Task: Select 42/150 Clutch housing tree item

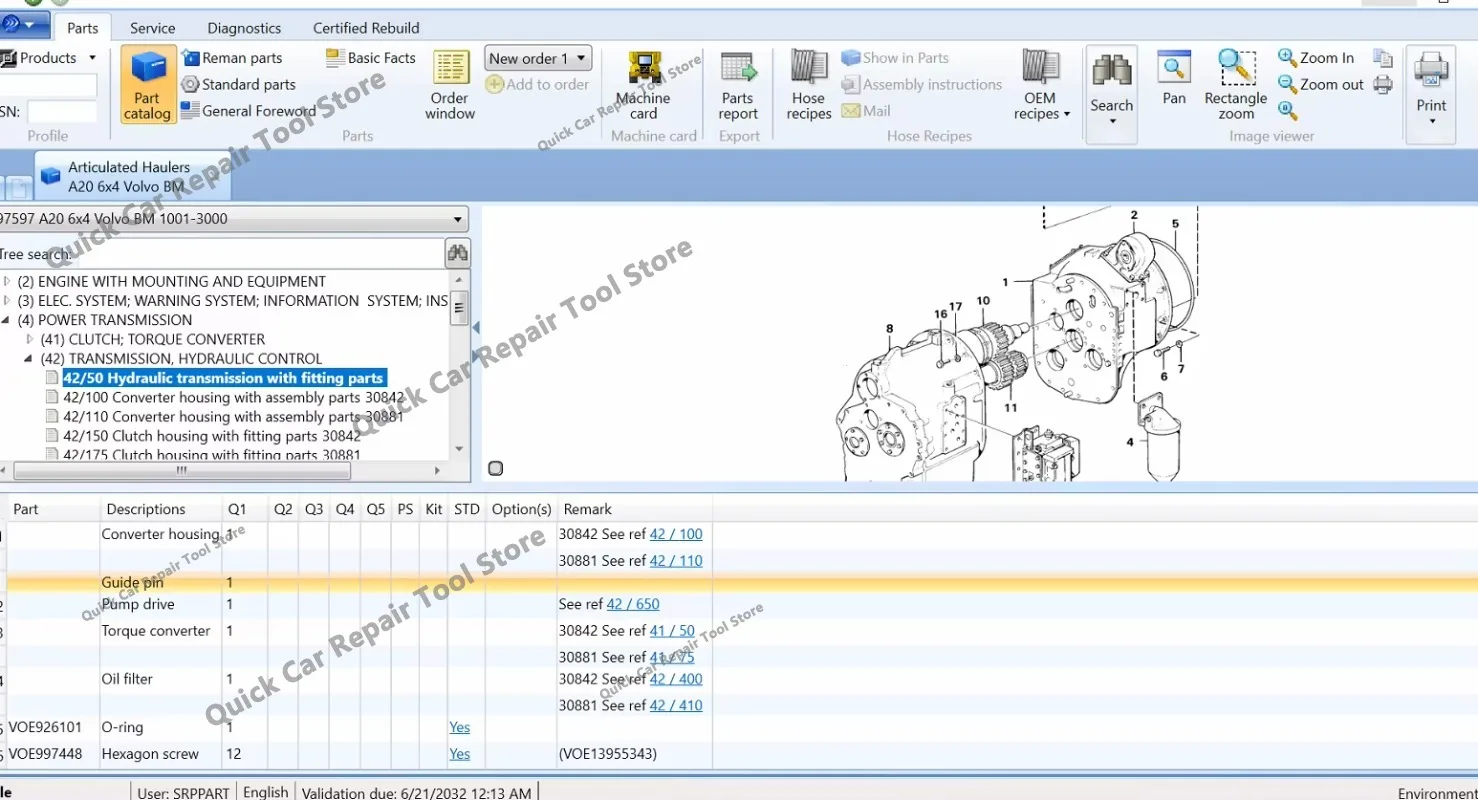Action: (x=212, y=436)
